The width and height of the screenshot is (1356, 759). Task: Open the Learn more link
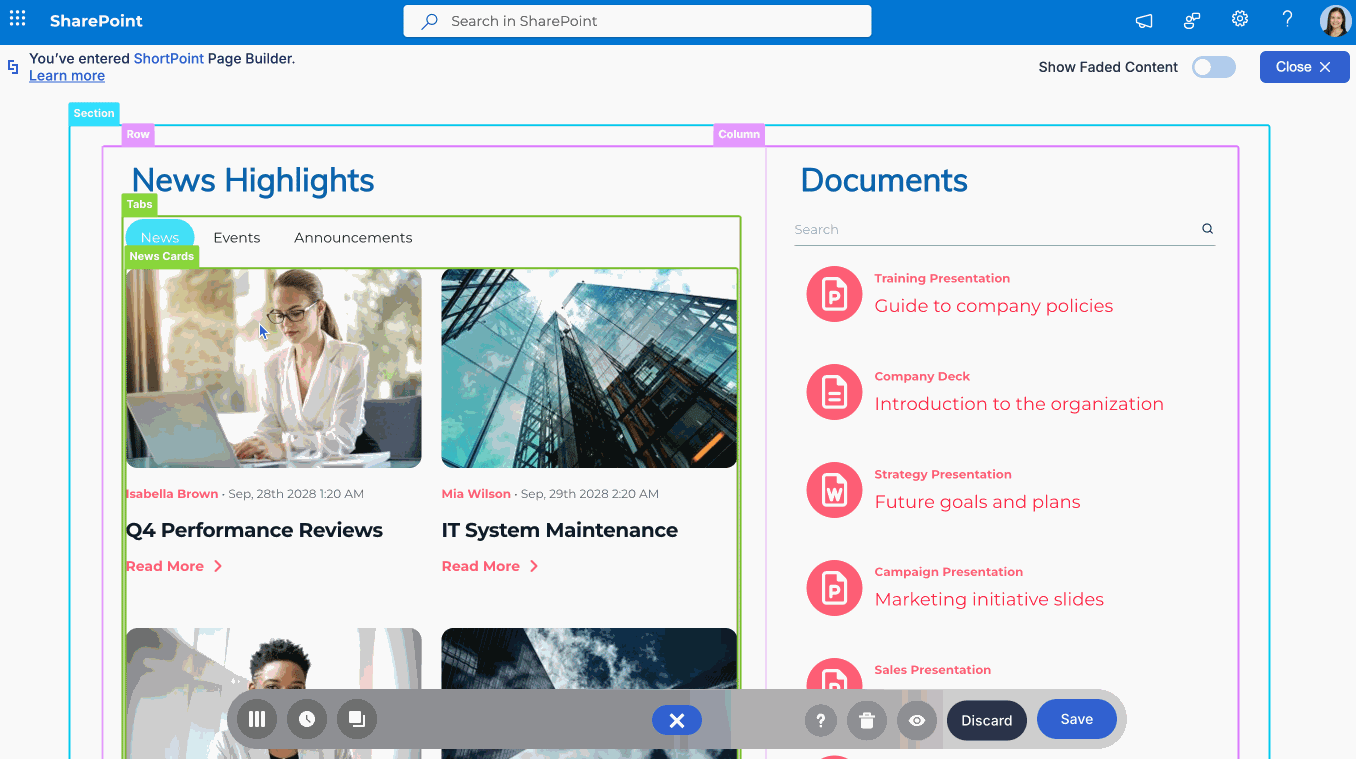[x=67, y=76]
